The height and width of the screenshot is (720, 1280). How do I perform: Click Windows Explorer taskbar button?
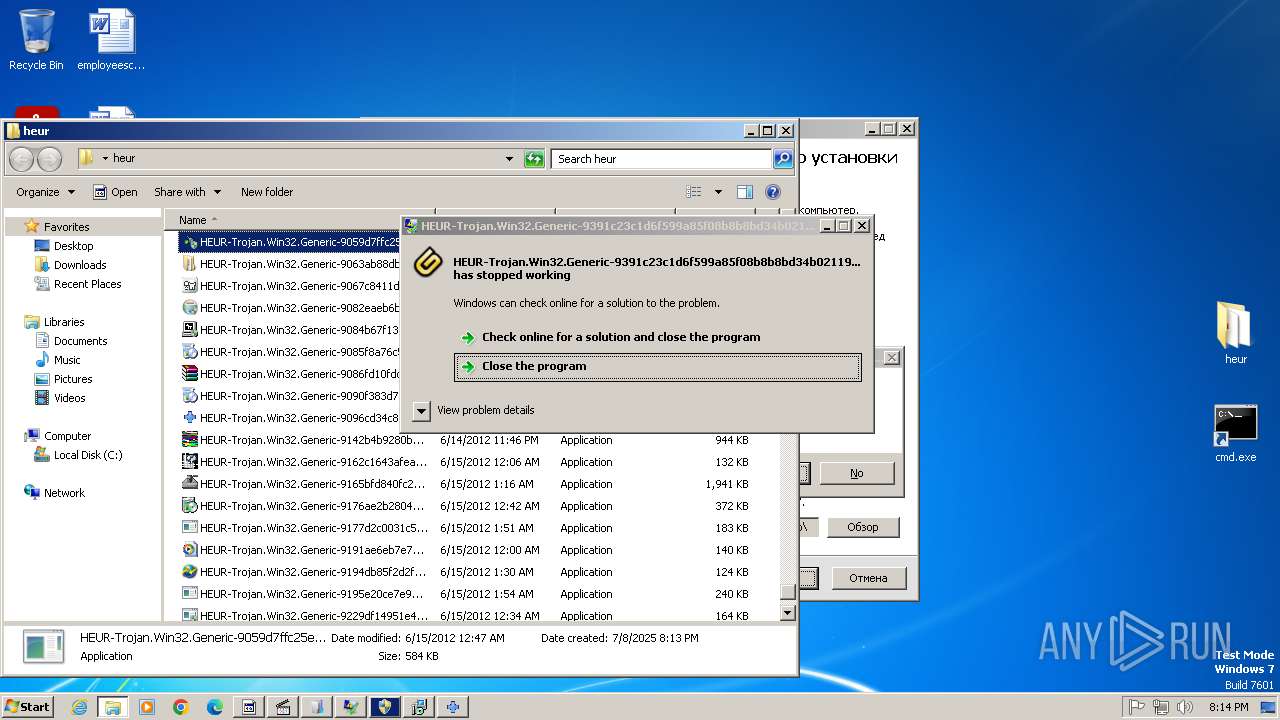pos(112,707)
